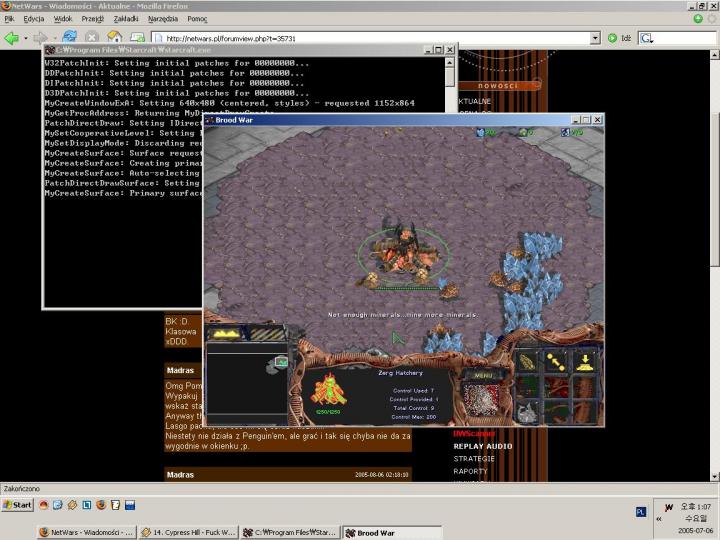Switch to NetWars Firefox taskbar button
Screen dimensions: 720x540
pyautogui.click(x=87, y=532)
